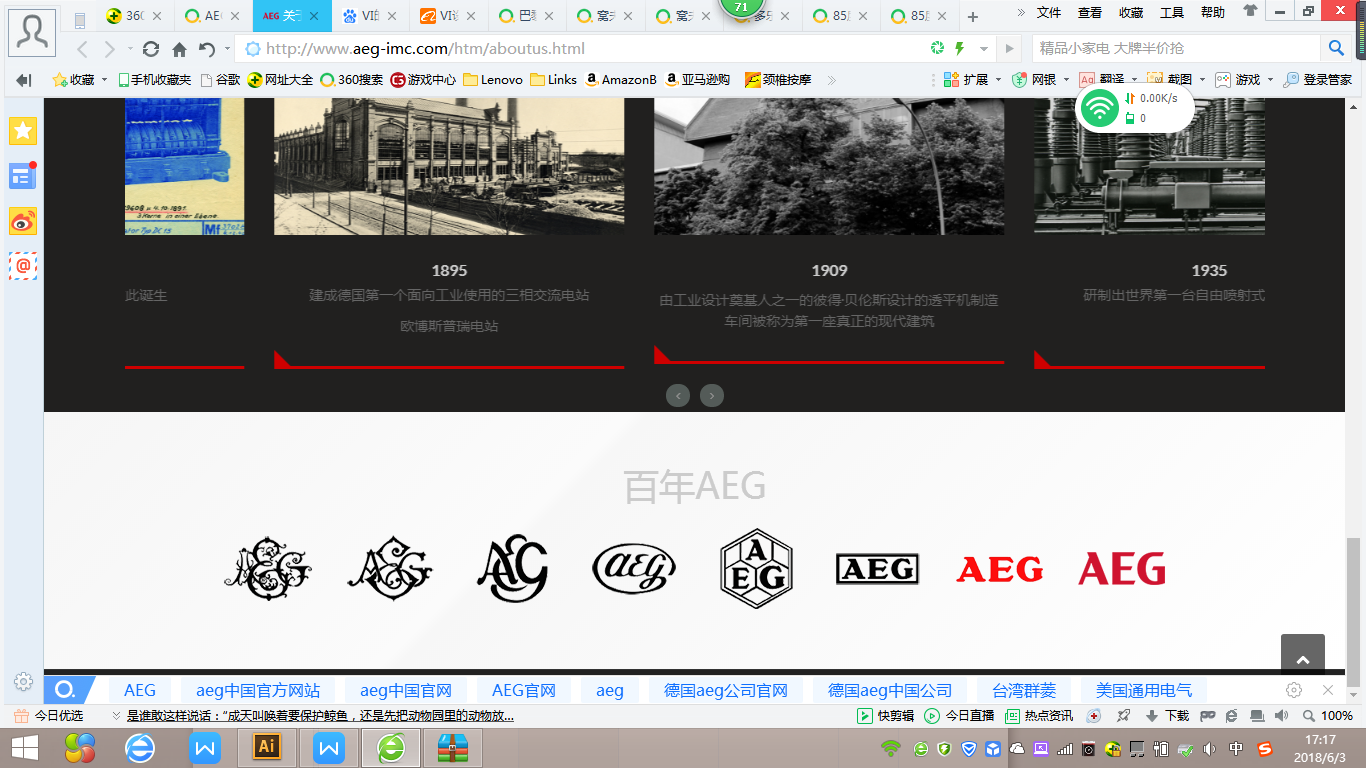Open the mail @ sidebar icon
This screenshot has height=768, width=1366.
[x=23, y=266]
